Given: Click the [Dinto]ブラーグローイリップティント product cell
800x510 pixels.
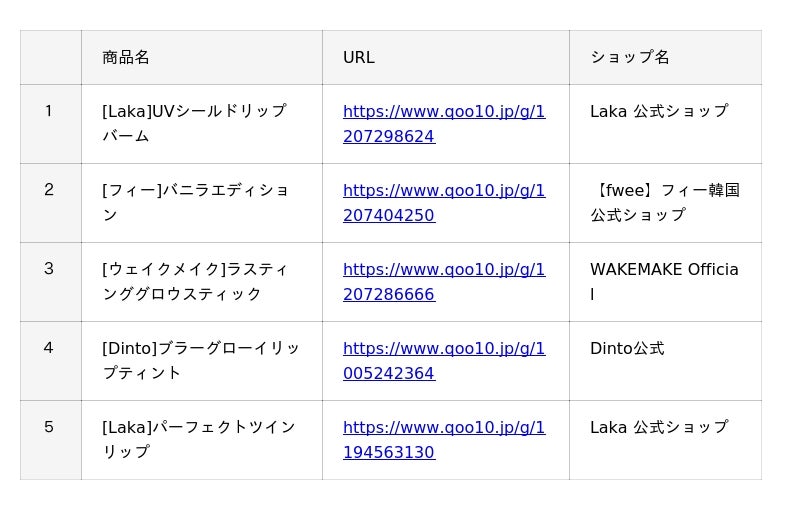Looking at the screenshot, I should (x=202, y=361).
